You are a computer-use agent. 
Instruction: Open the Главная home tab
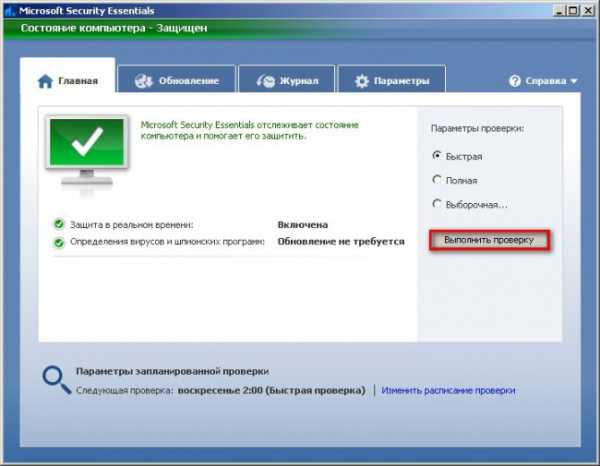(x=67, y=75)
